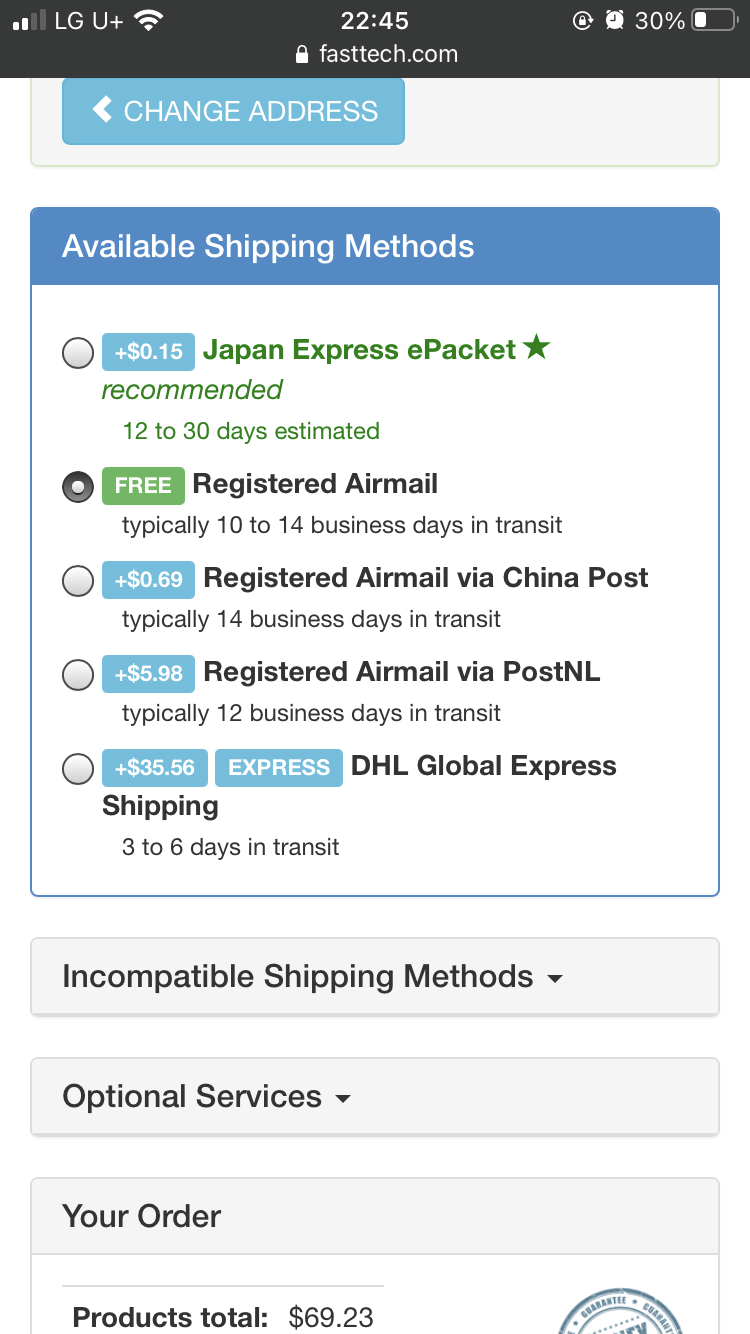Select Japan Express ePacket radio button
Screen dimensions: 750x1334
pos(78,353)
